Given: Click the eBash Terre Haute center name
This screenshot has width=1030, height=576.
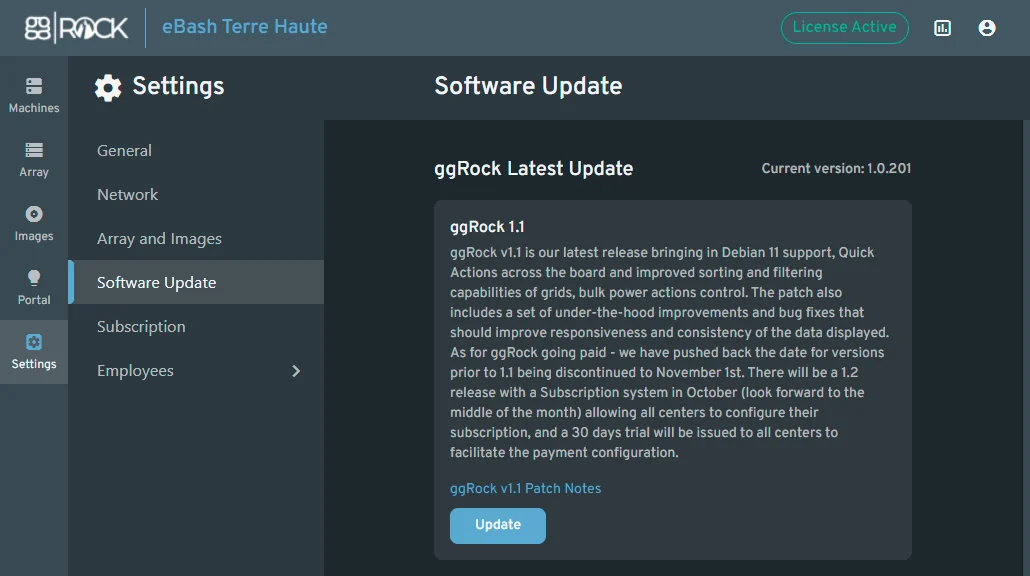Looking at the screenshot, I should [244, 27].
